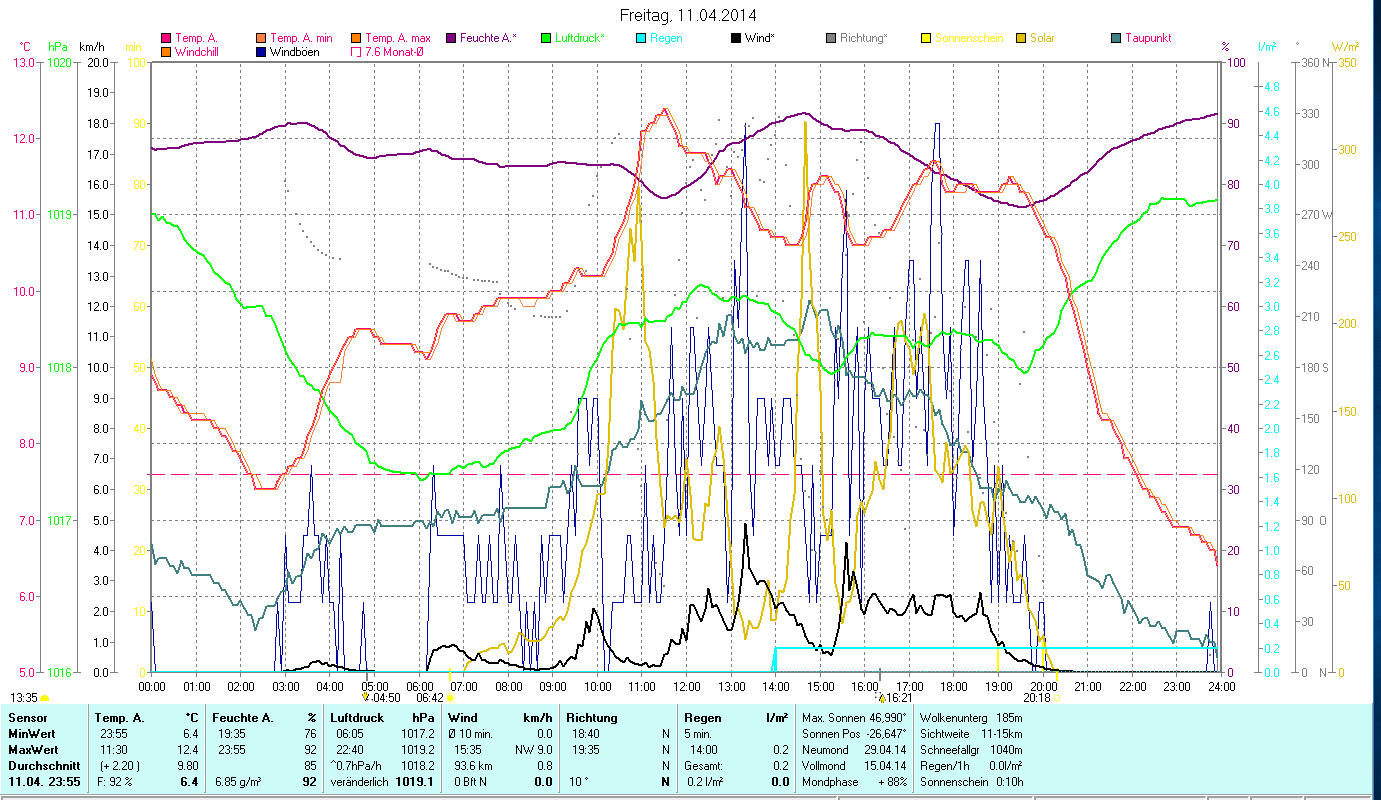Click the km/h axis unit label at top
The height and width of the screenshot is (800, 1381).
click(91, 46)
